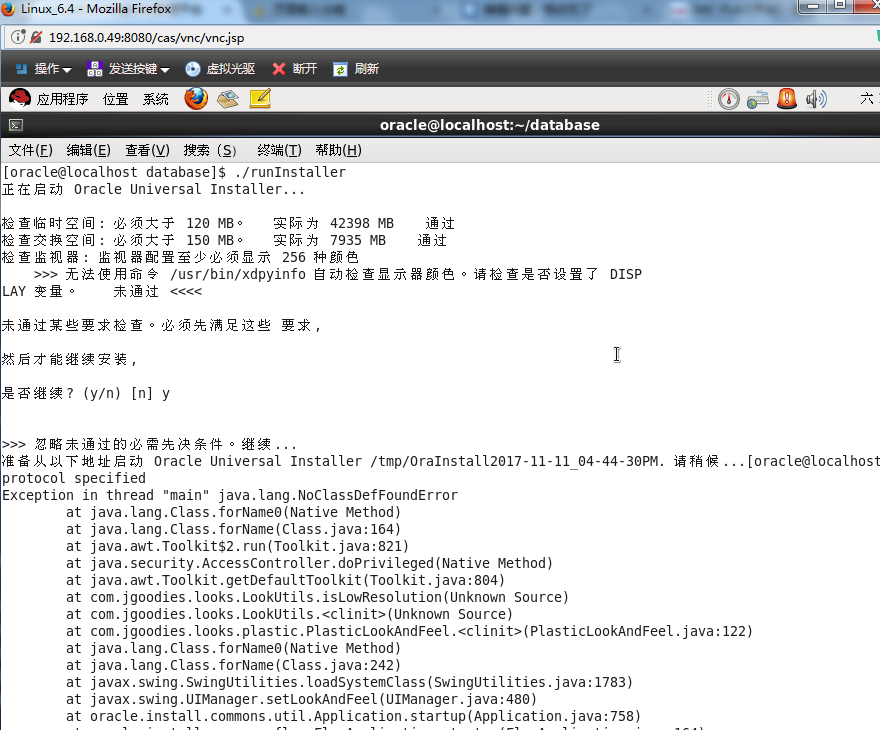Open the 终端(T) terminal menu
Screen dimensions: 880x730
click(x=279, y=150)
